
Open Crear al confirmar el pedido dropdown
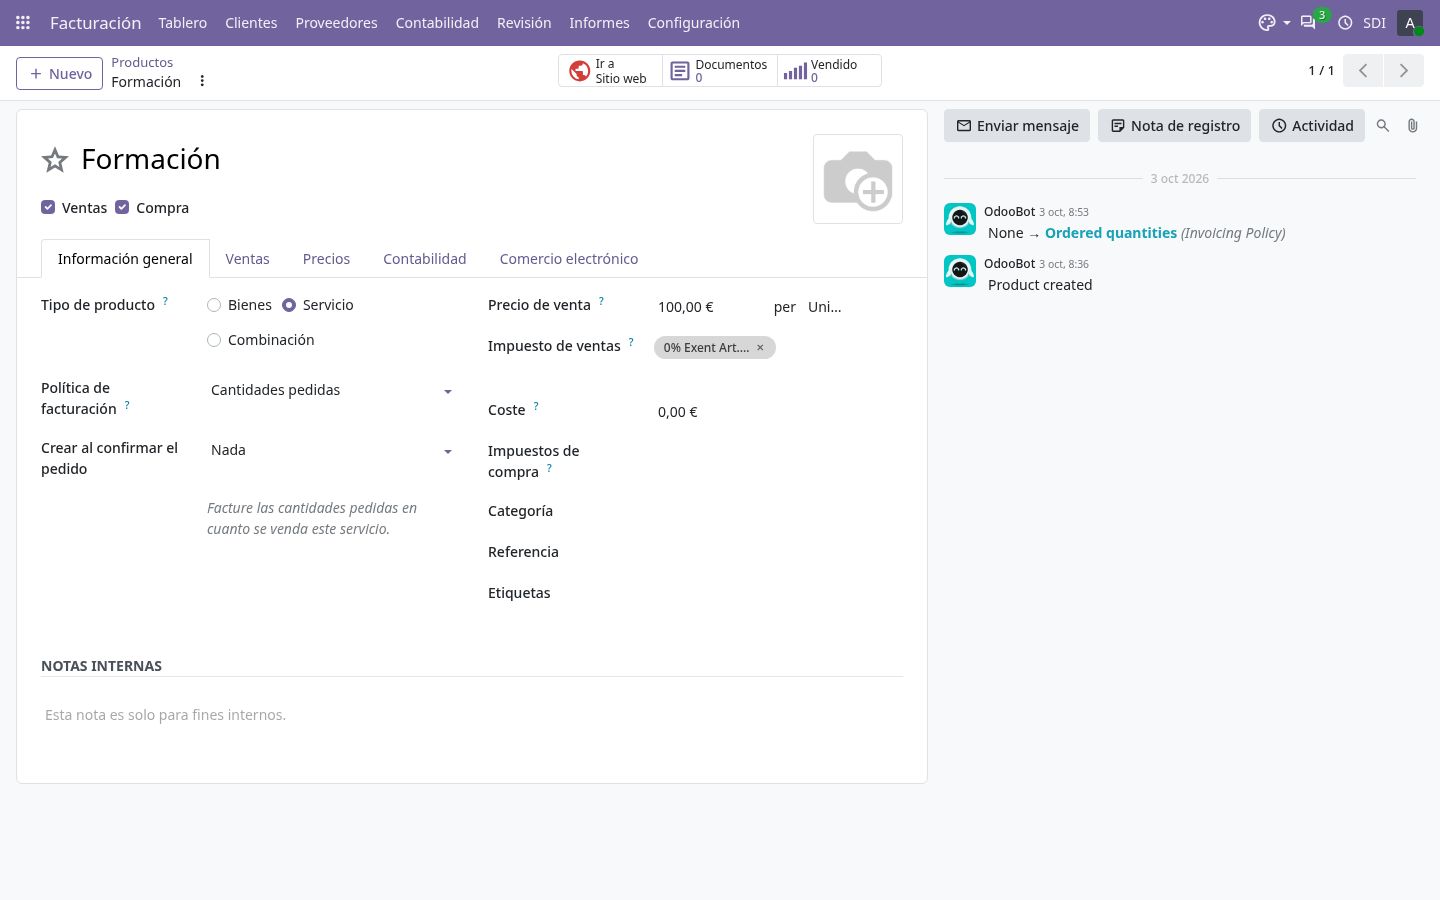[331, 450]
